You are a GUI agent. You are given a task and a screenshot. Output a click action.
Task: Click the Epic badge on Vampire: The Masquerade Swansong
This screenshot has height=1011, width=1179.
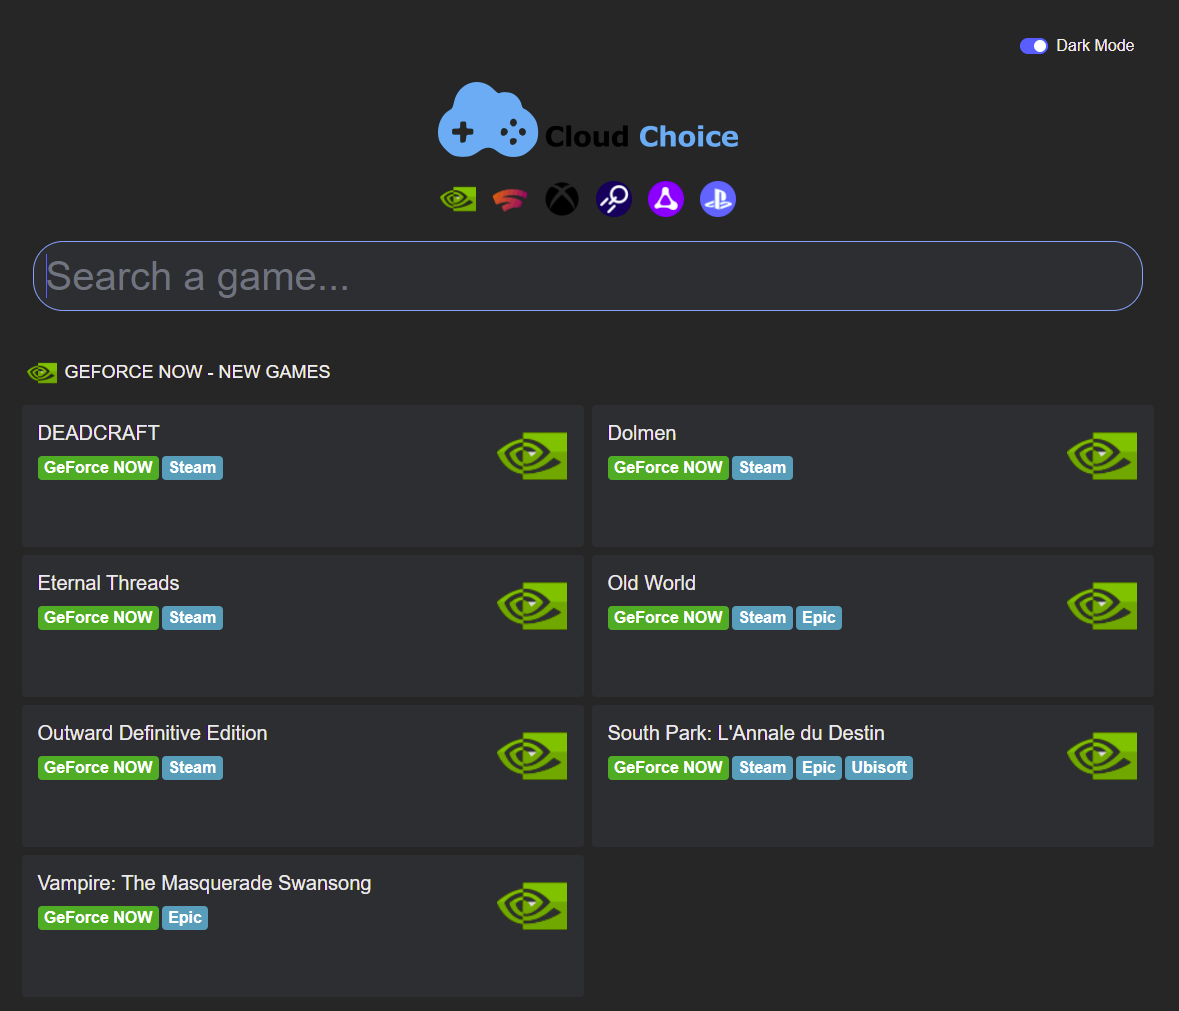[x=184, y=917]
